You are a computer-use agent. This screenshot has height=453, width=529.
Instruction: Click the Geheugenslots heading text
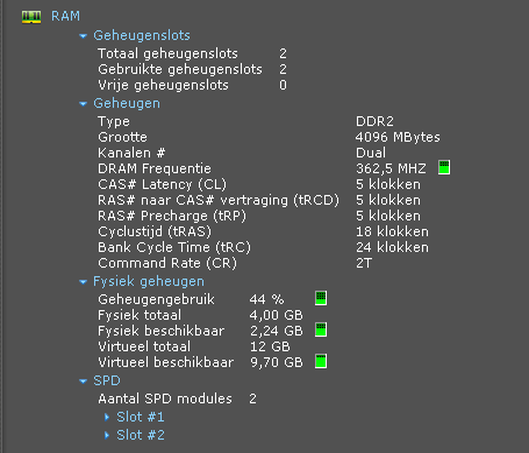tap(142, 36)
